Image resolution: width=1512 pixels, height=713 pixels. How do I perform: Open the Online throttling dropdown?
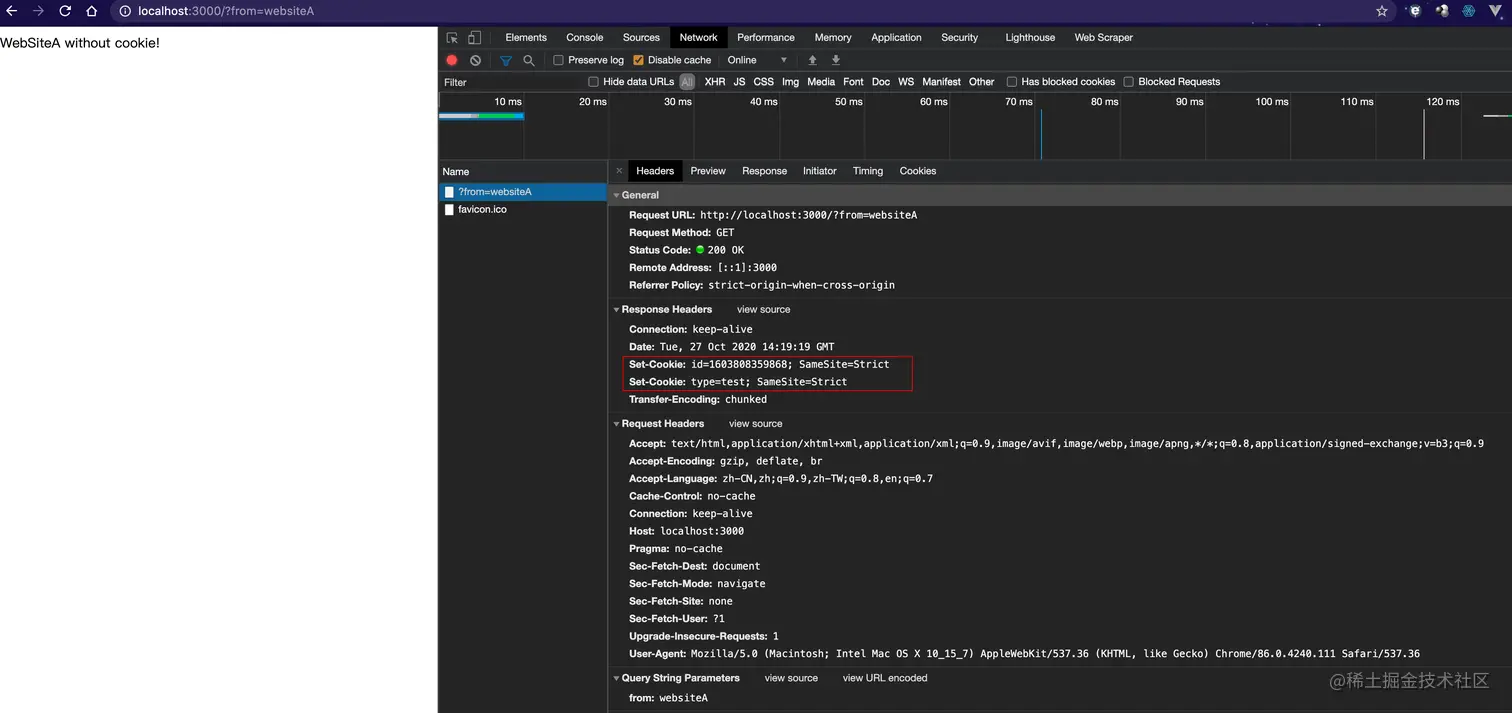[x=757, y=60]
